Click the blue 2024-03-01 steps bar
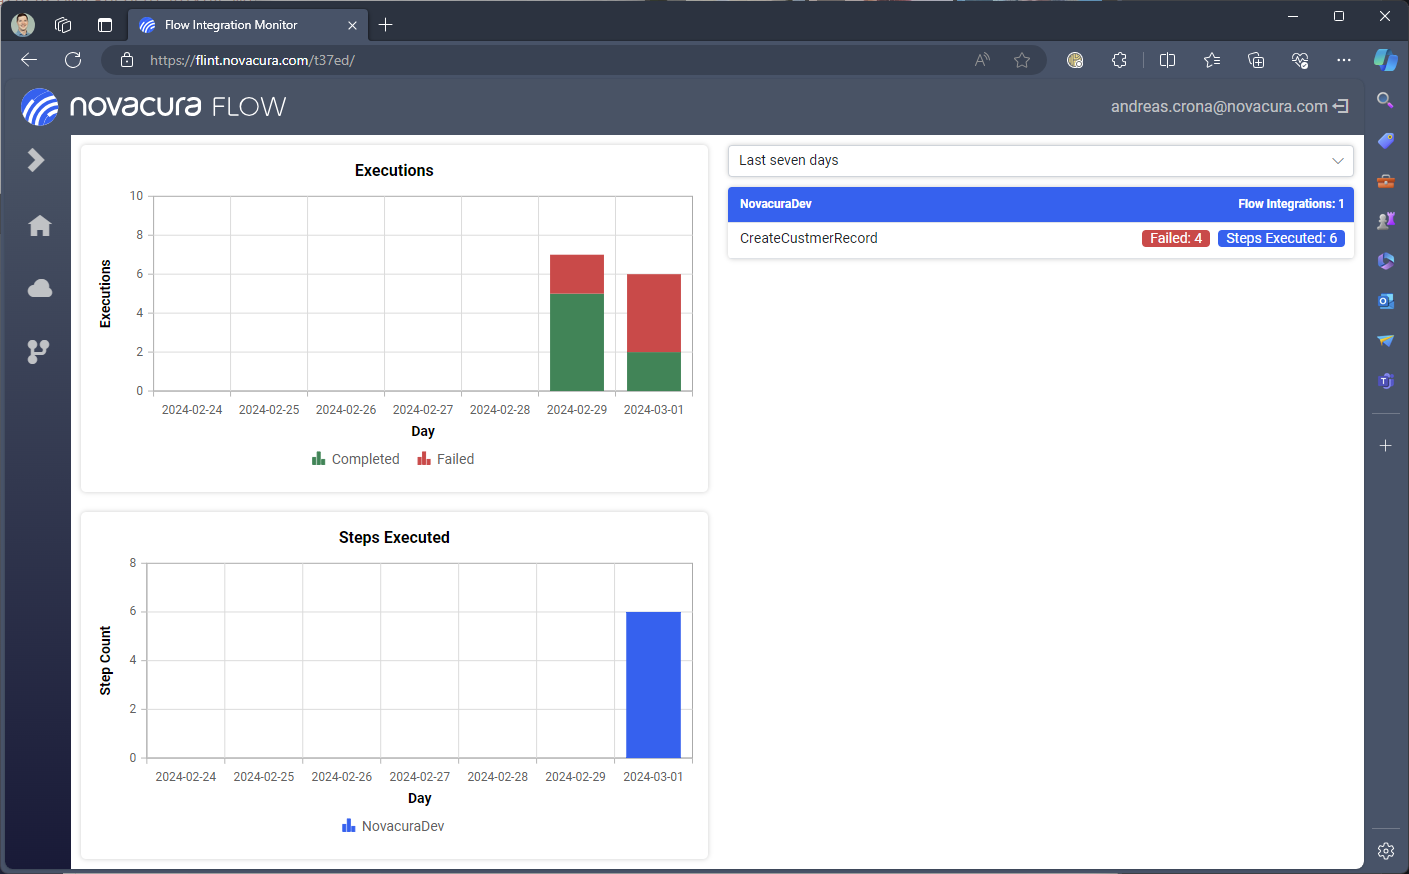Image resolution: width=1409 pixels, height=874 pixels. [x=653, y=685]
